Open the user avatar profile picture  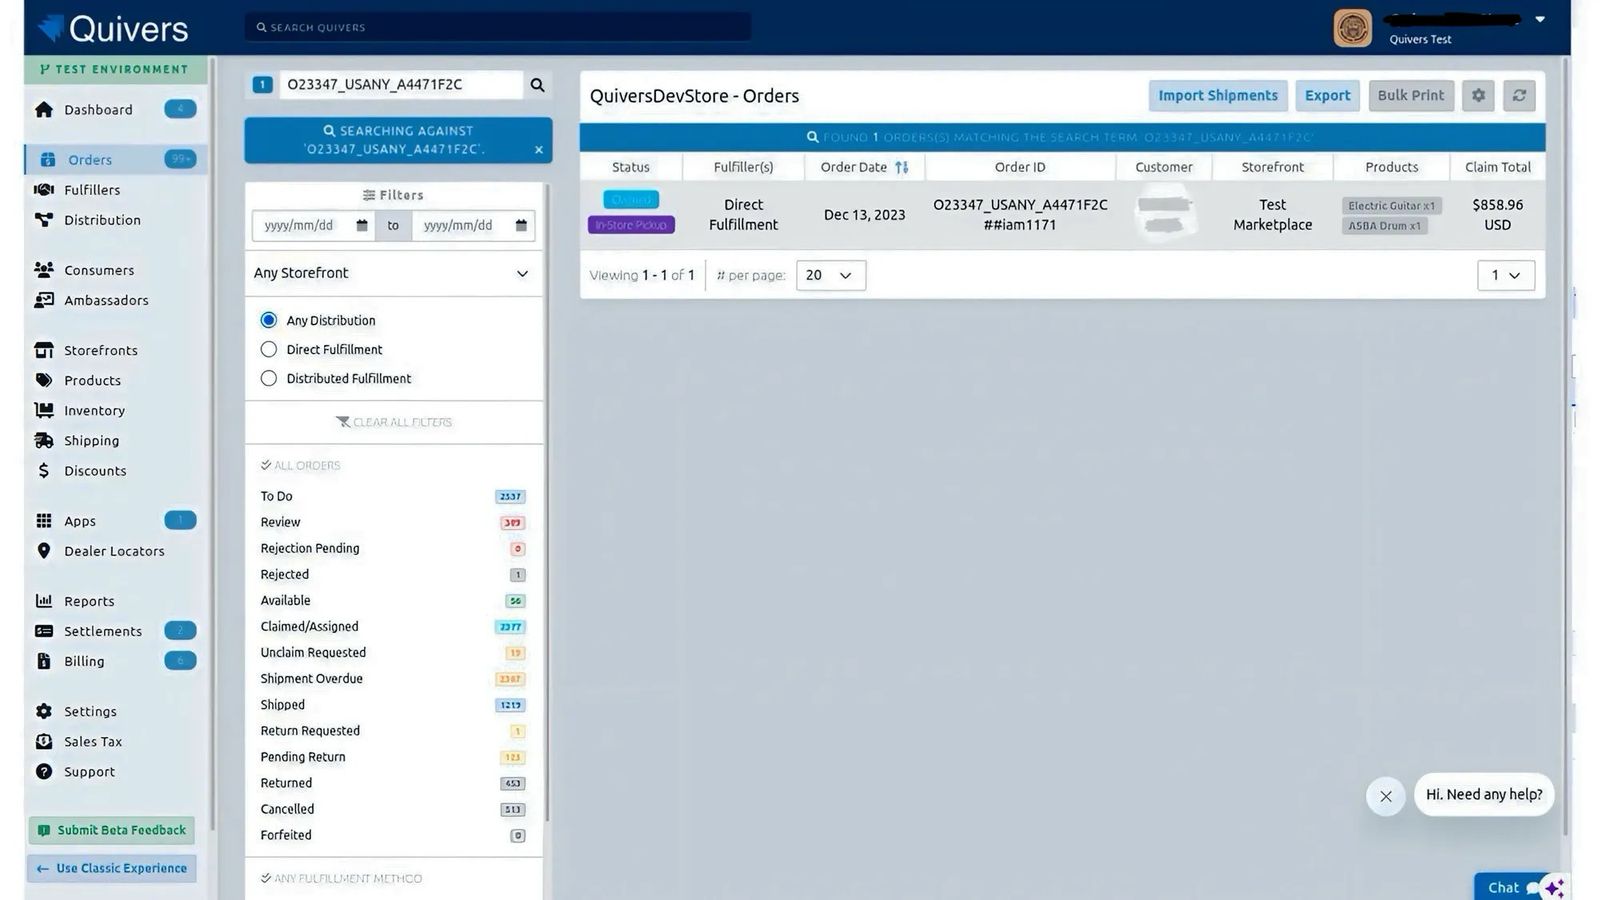click(1353, 28)
